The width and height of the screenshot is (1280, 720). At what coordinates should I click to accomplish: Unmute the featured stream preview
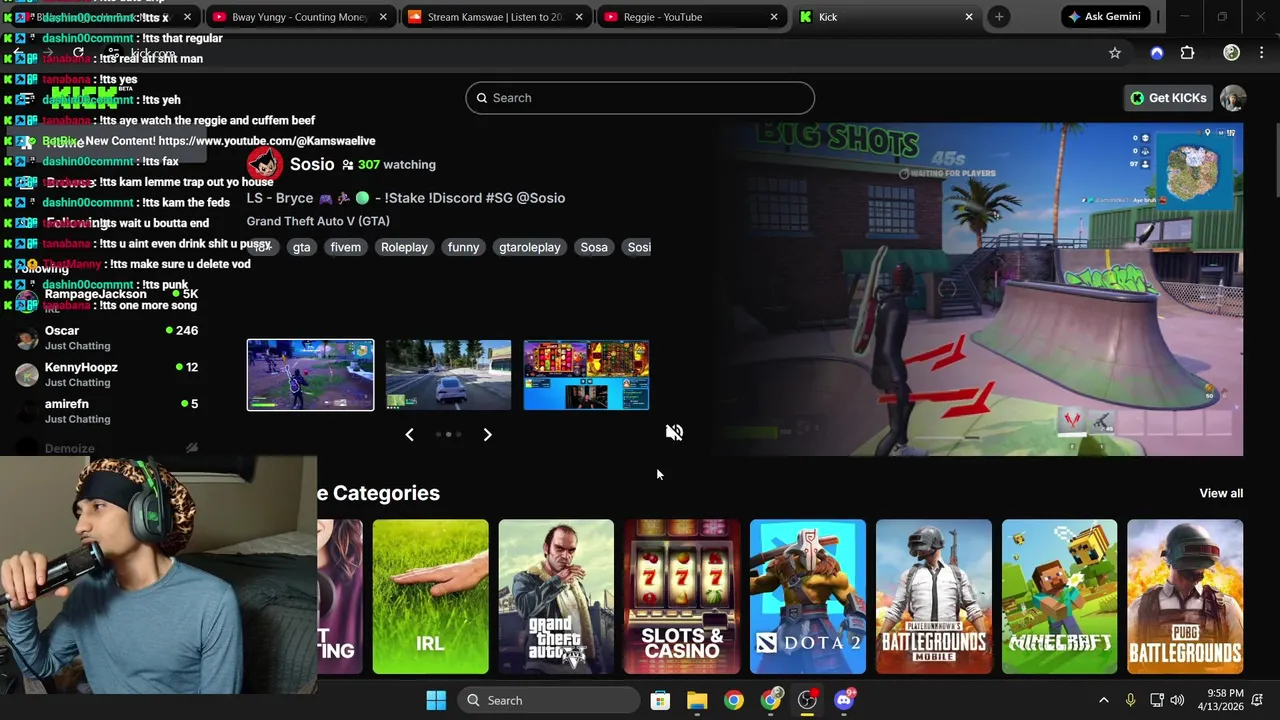coord(675,432)
